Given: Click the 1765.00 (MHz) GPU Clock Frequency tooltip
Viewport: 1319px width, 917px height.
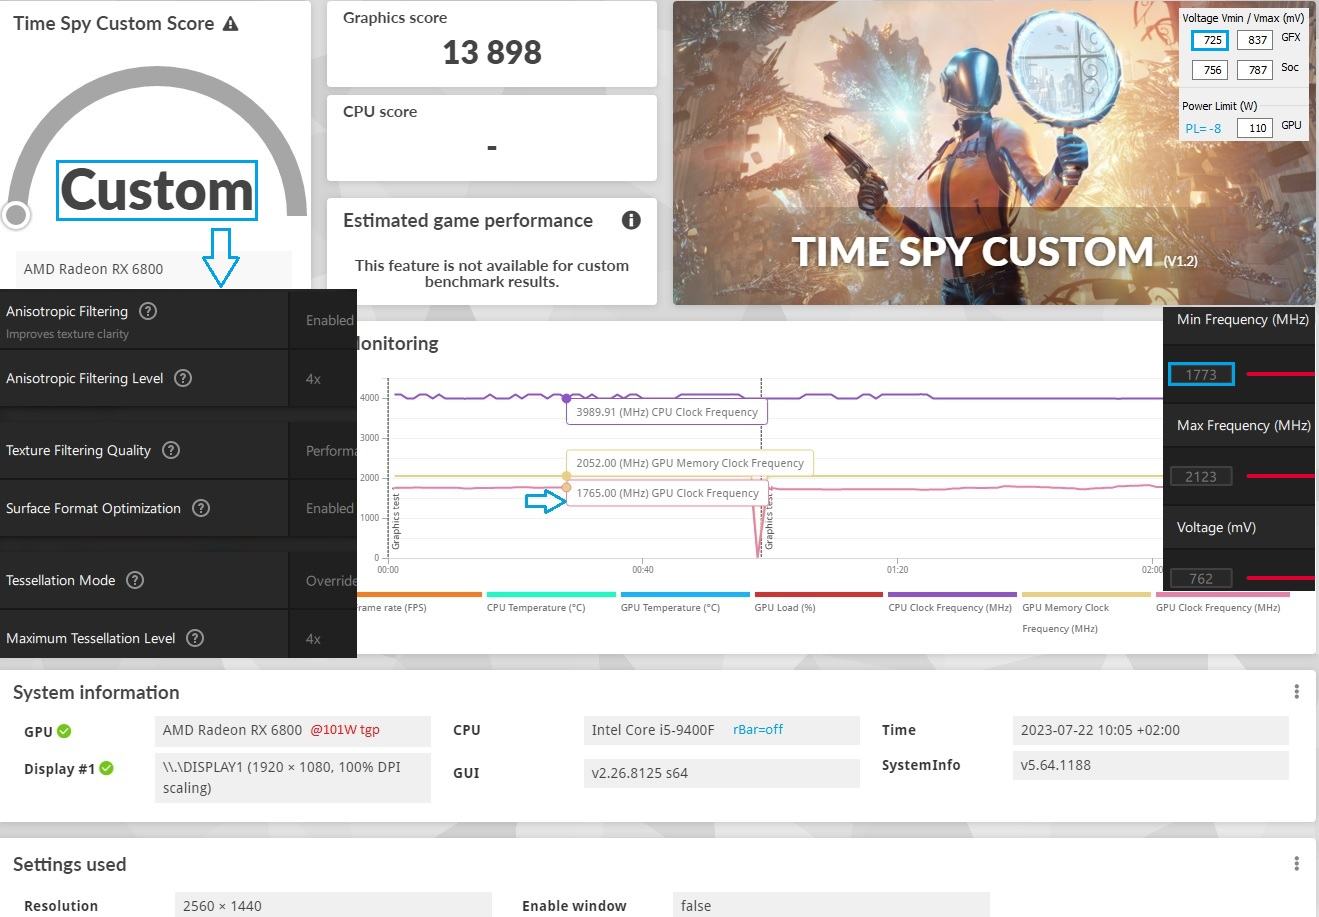Looking at the screenshot, I should tap(667, 493).
